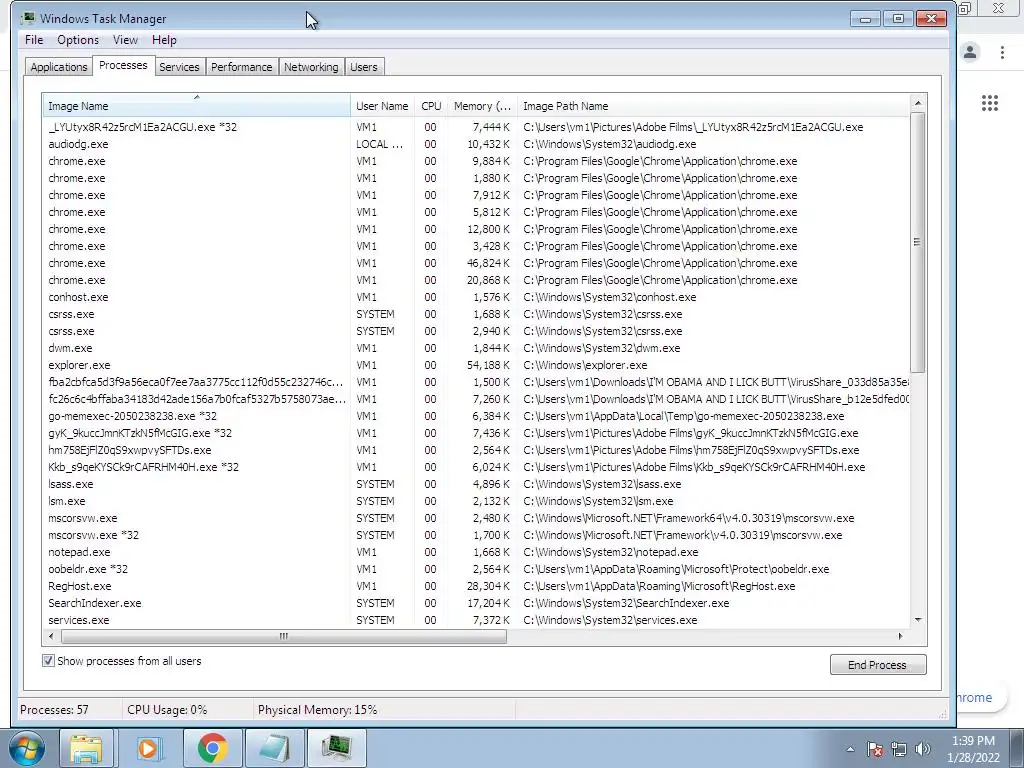Open the View menu
Screen dimensions: 1024x768
125,40
